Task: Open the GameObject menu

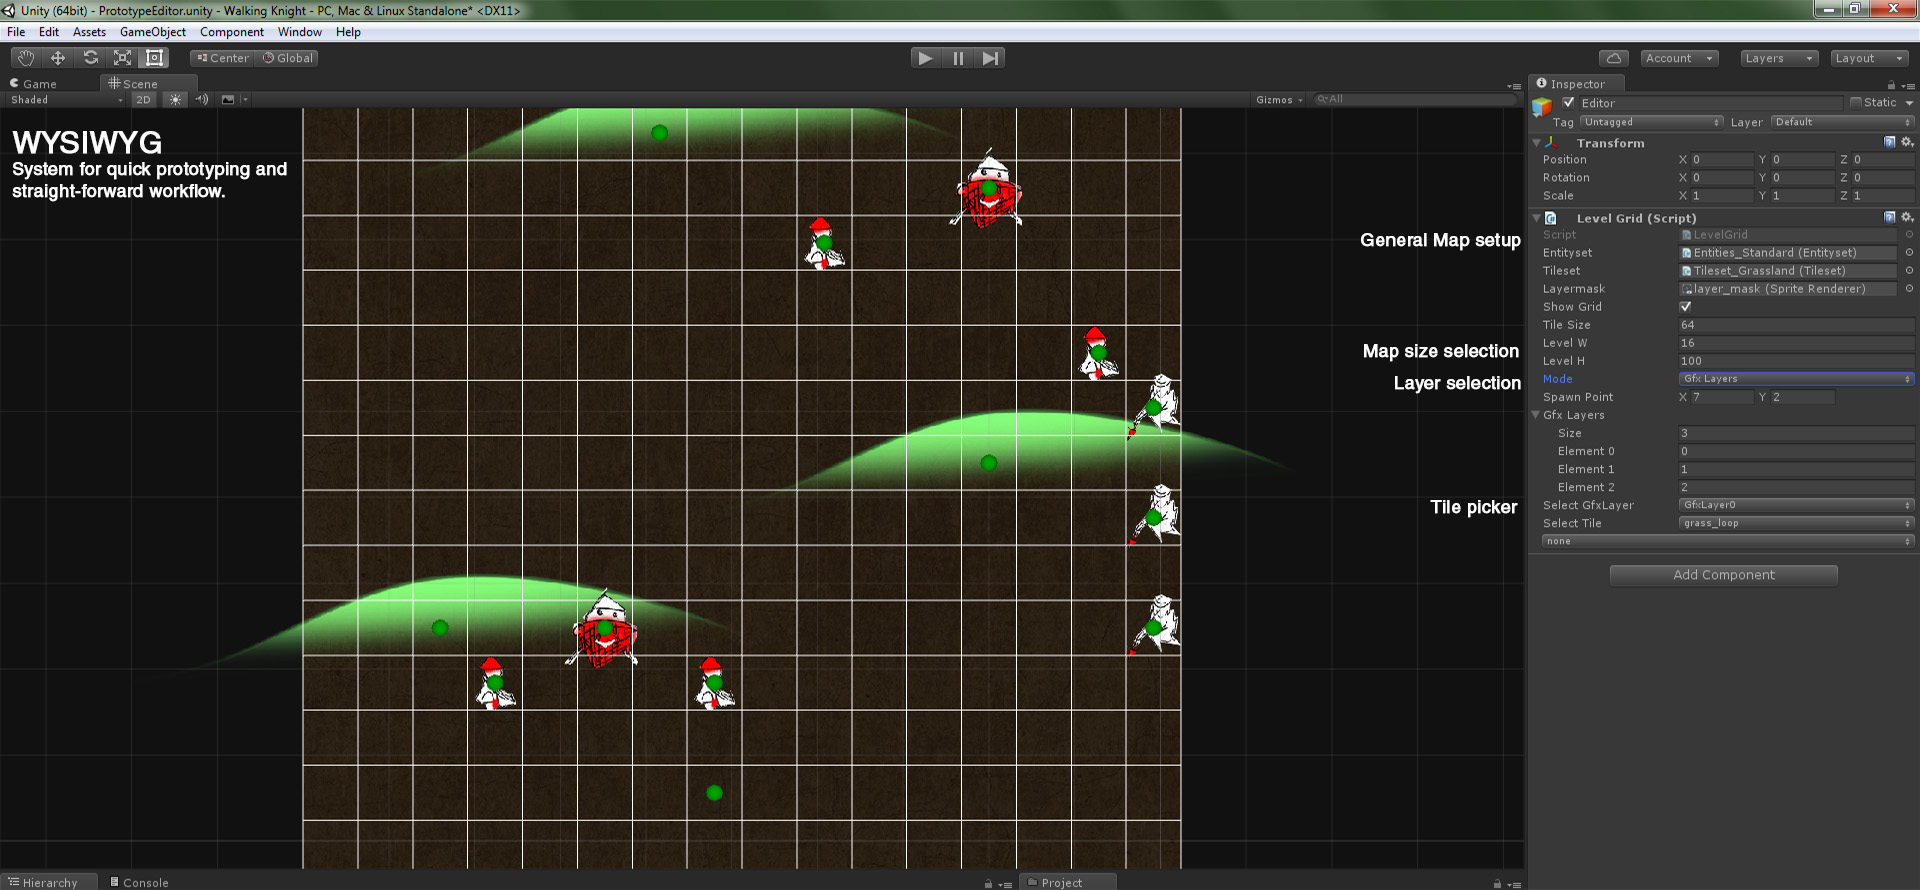Action: [x=152, y=32]
